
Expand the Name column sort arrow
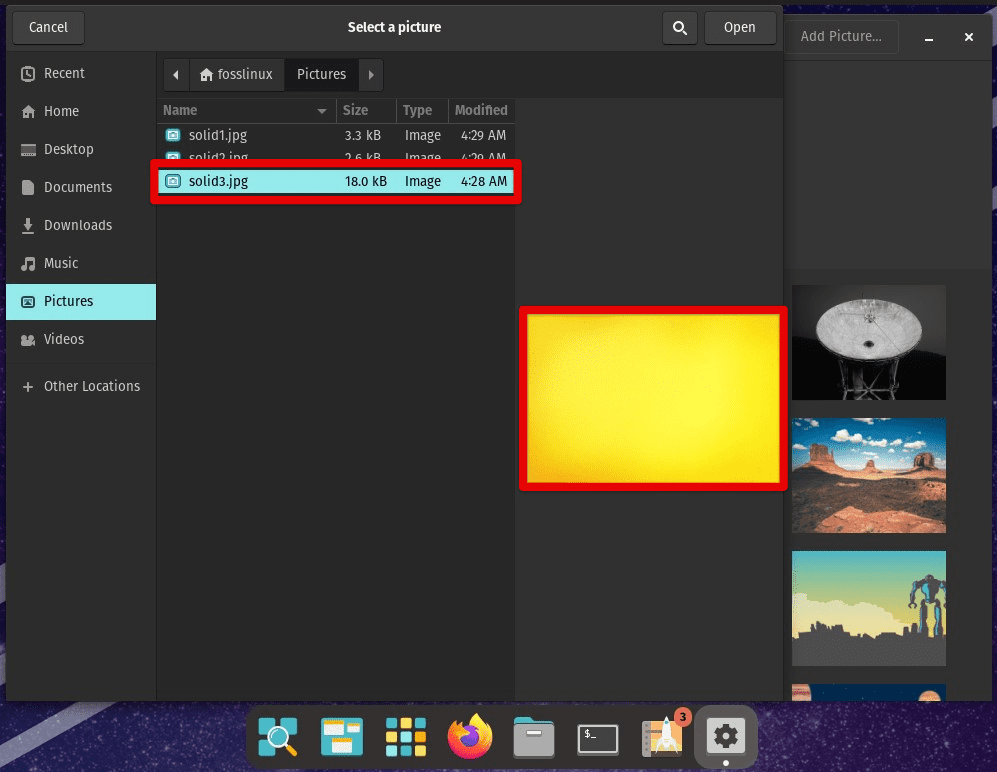click(x=322, y=111)
